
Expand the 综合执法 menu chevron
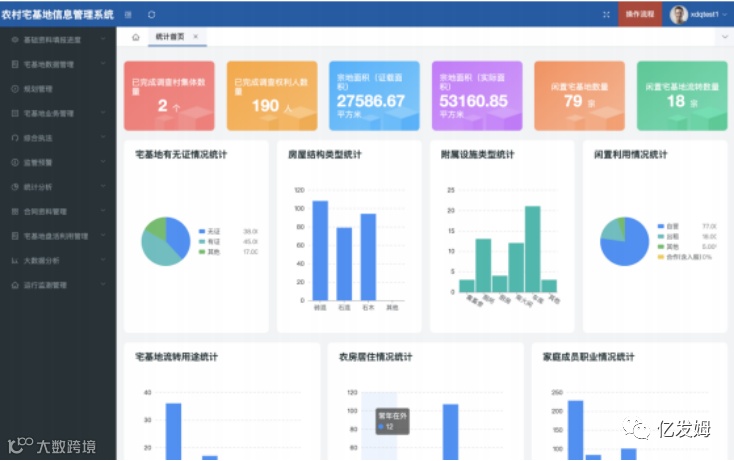point(103,137)
